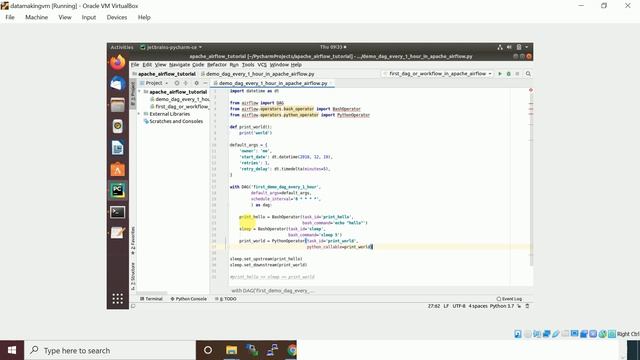Open the Python Console tool window

click(x=188, y=299)
